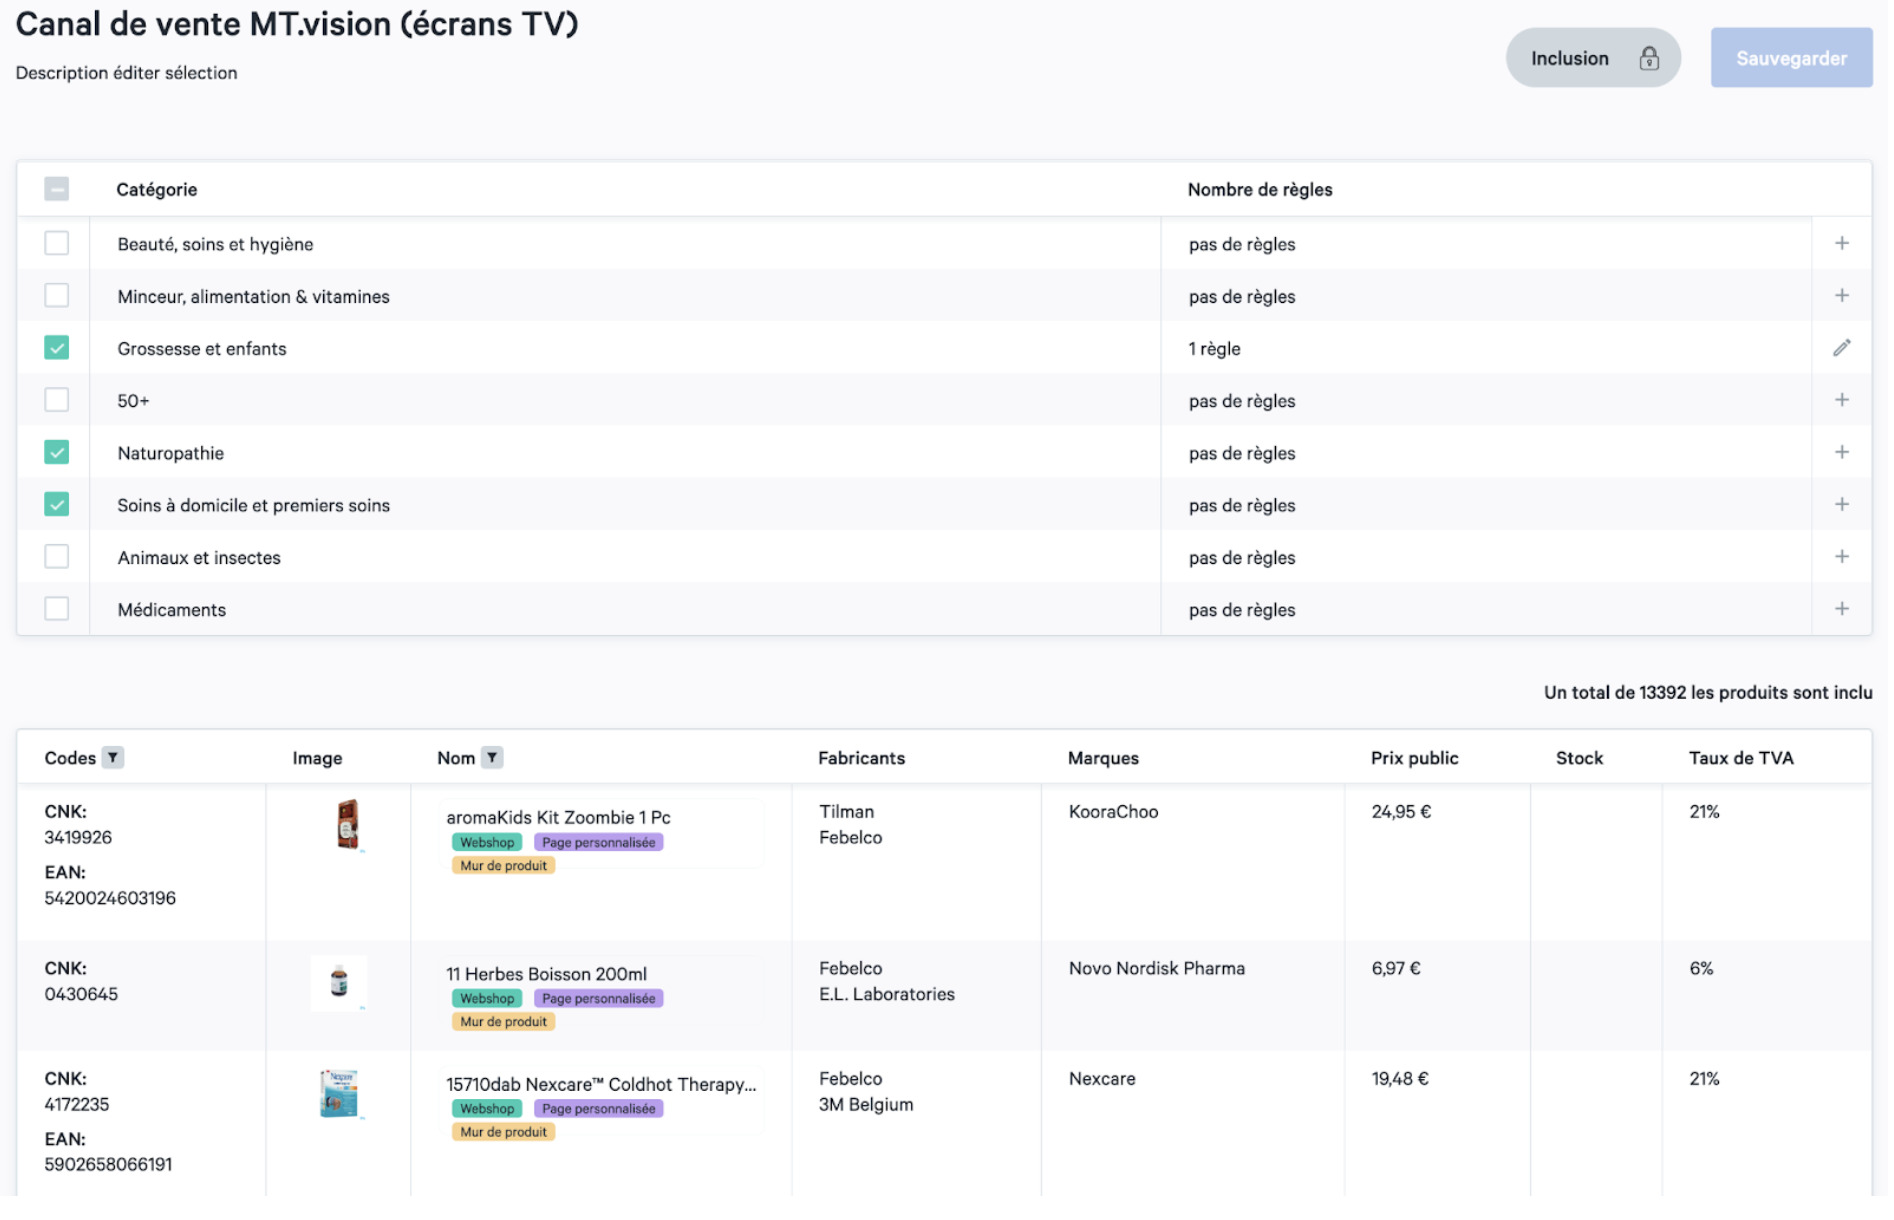Uncheck Soins à domicile et premiers soins

(57, 504)
